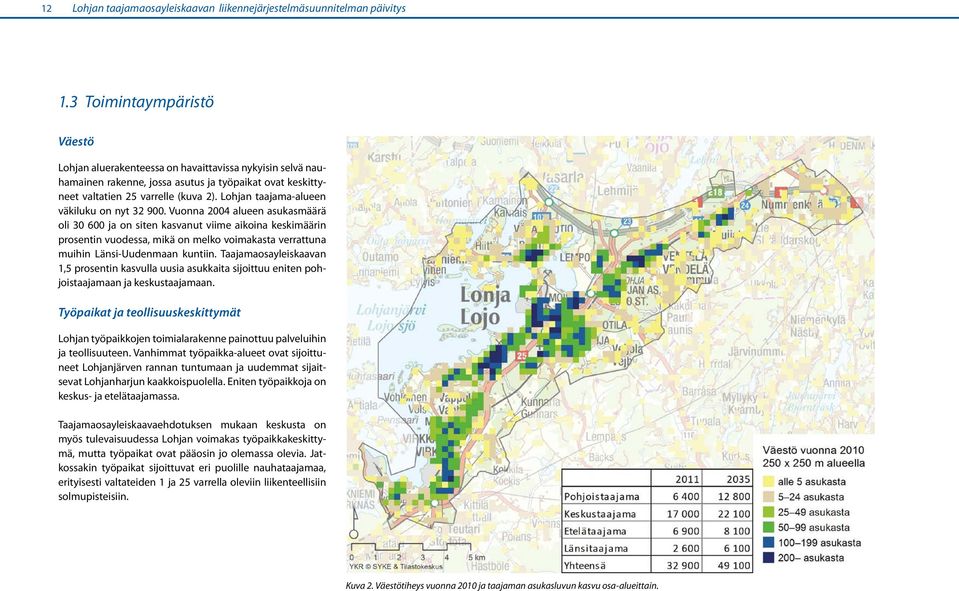Click the "Lohjanjärvi Lojosjö" lake label

[390, 318]
